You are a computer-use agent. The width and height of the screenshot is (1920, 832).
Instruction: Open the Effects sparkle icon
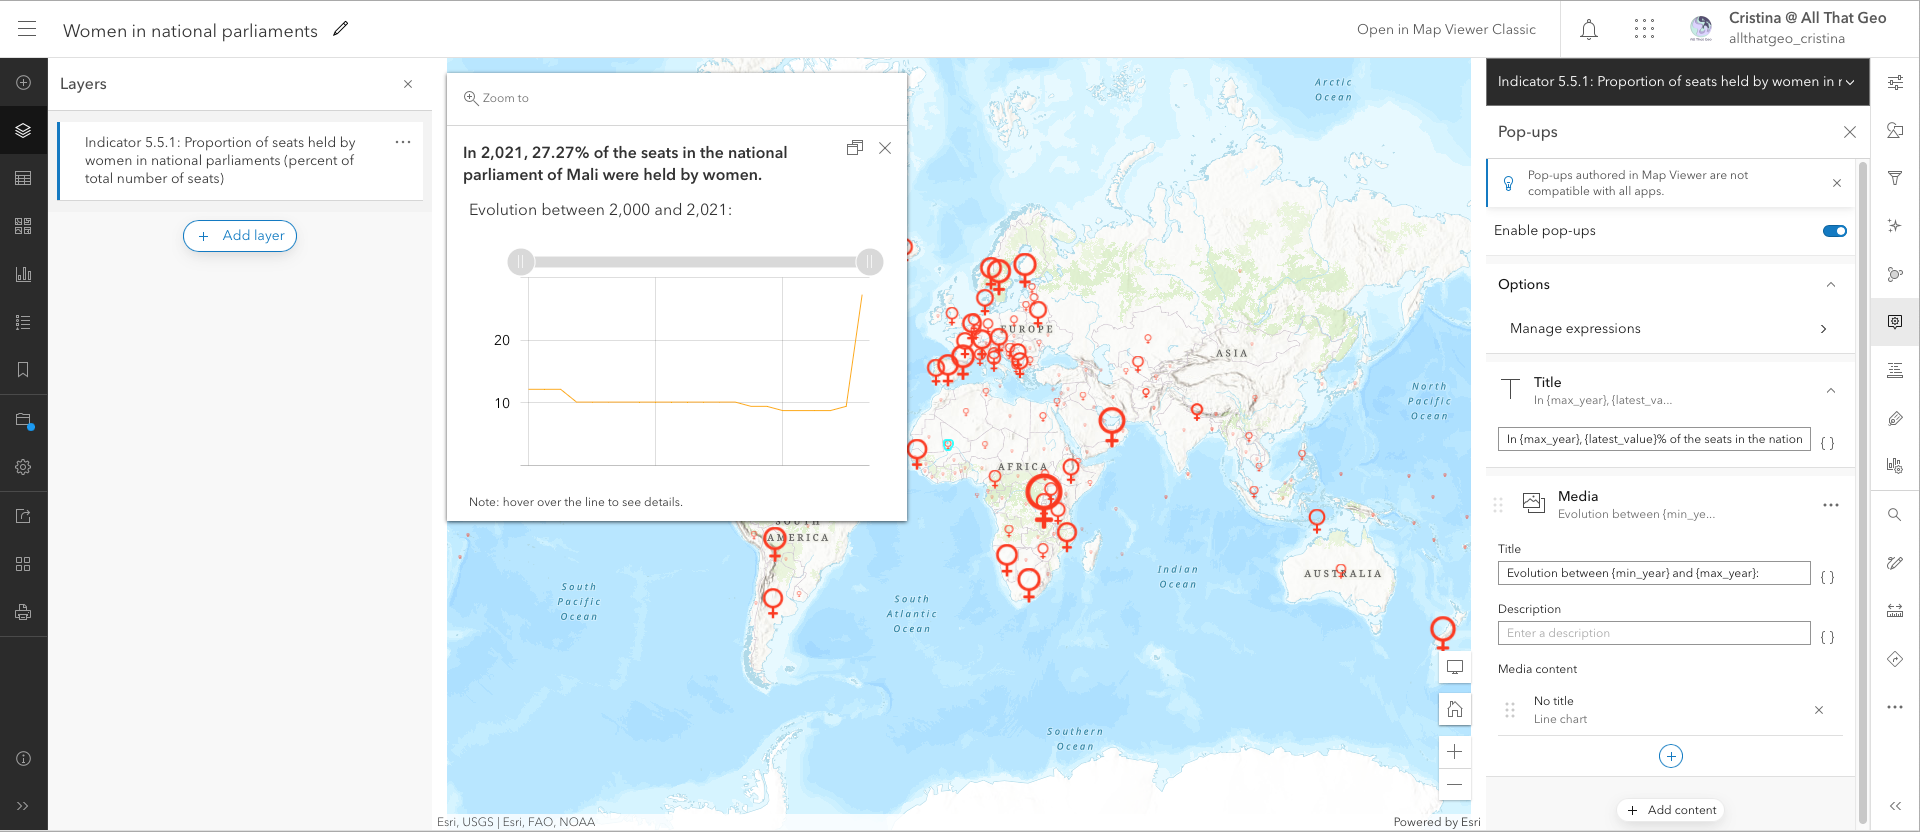pyautogui.click(x=1895, y=226)
